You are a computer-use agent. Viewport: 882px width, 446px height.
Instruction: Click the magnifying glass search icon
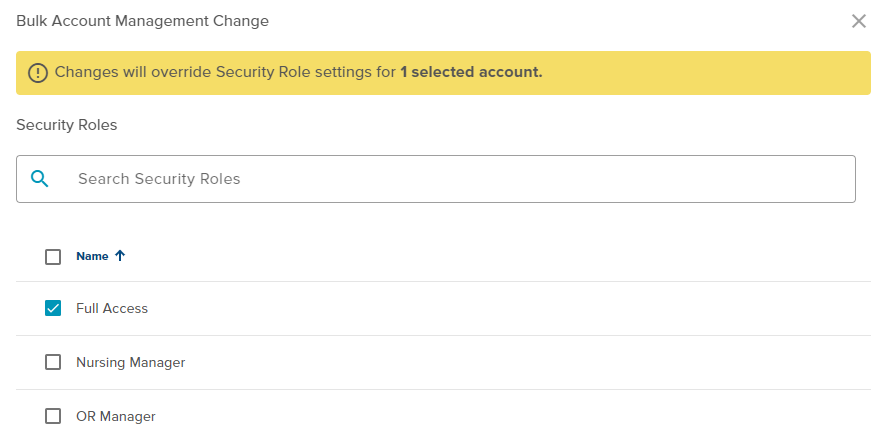(x=40, y=179)
